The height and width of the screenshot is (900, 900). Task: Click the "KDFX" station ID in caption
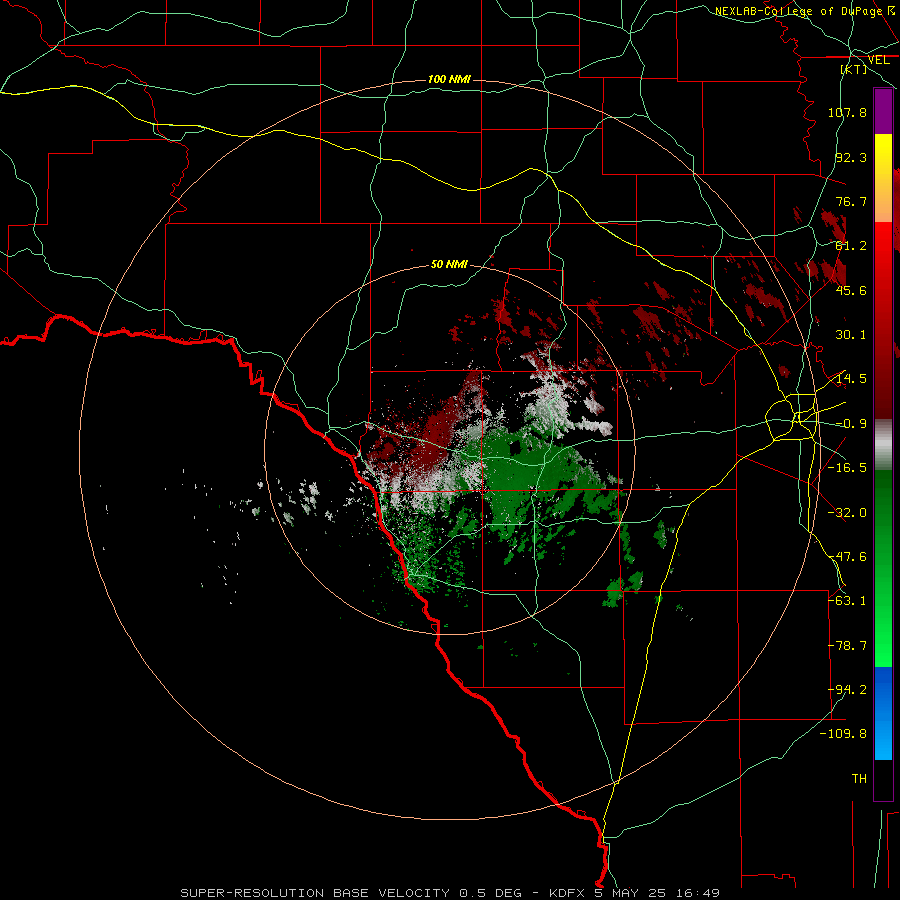[569, 893]
